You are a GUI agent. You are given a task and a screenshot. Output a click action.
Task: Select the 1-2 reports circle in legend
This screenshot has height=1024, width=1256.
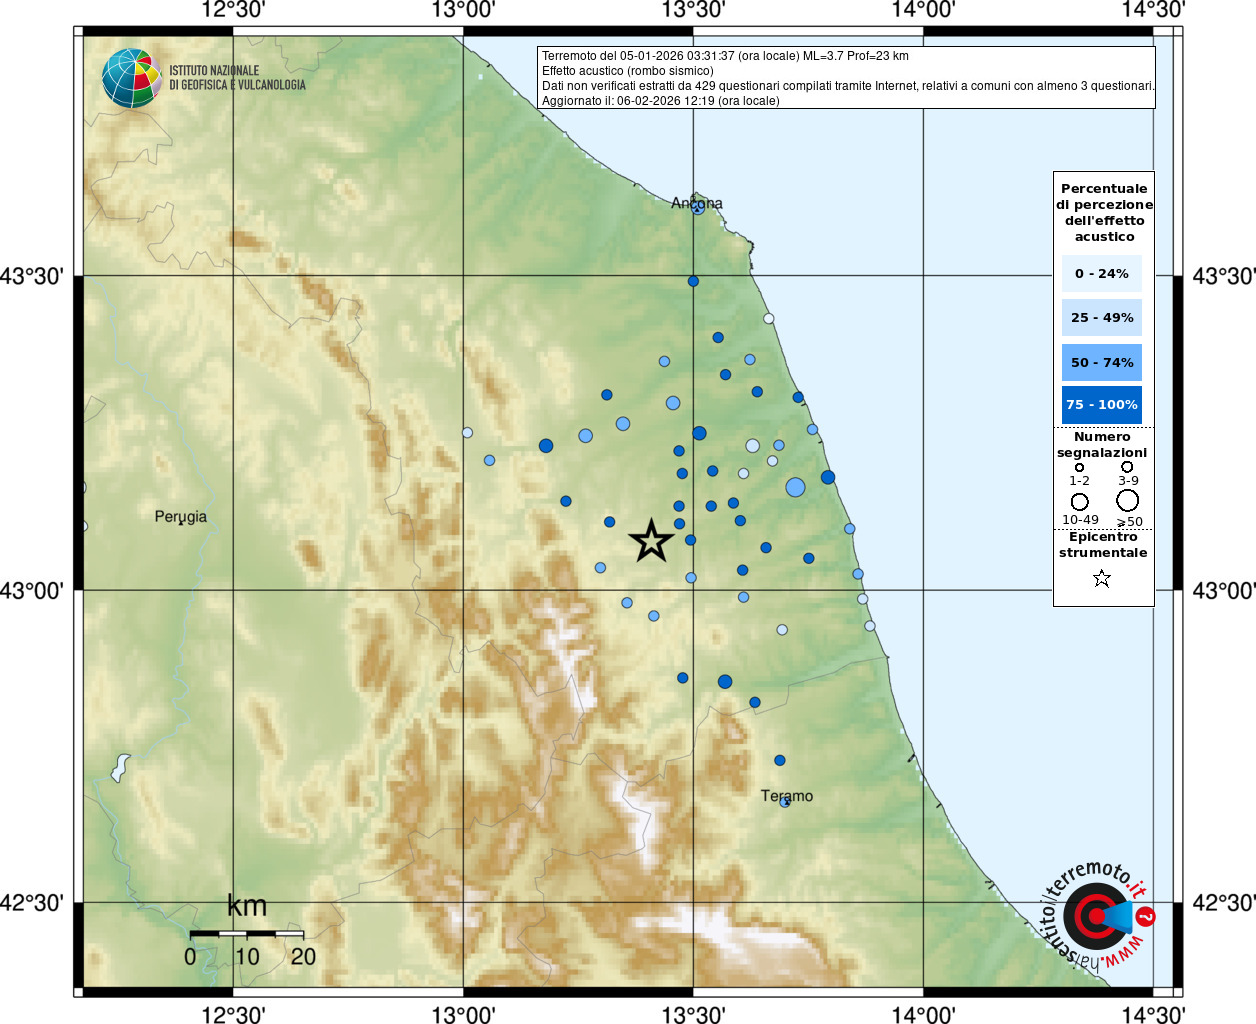coord(1079,467)
